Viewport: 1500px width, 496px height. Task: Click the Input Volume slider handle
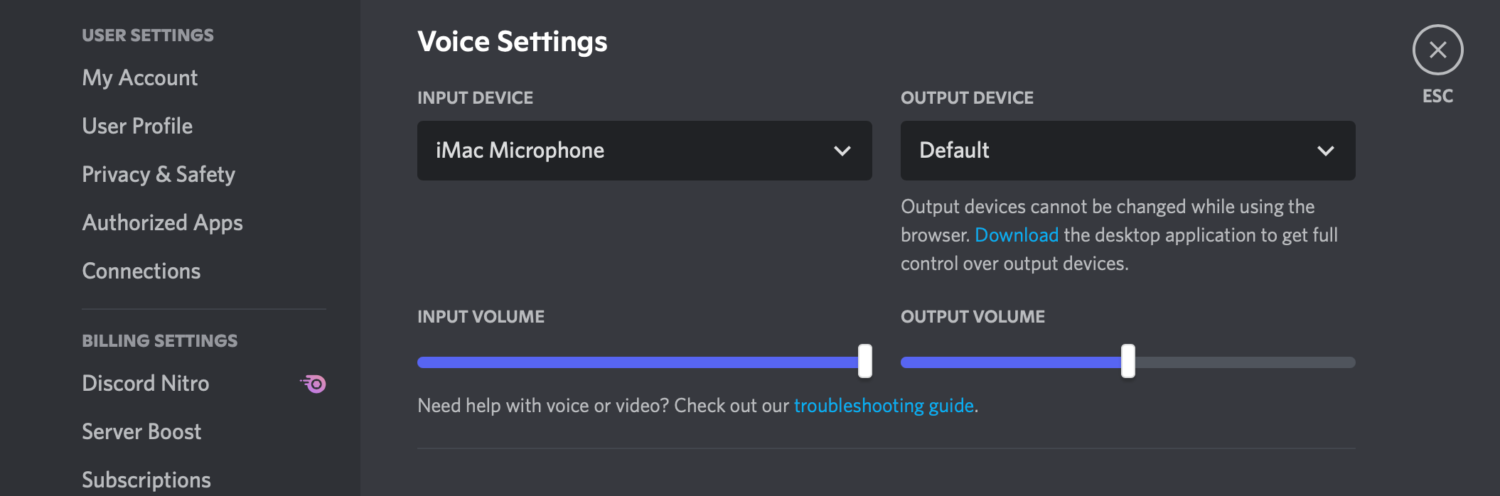pos(865,361)
